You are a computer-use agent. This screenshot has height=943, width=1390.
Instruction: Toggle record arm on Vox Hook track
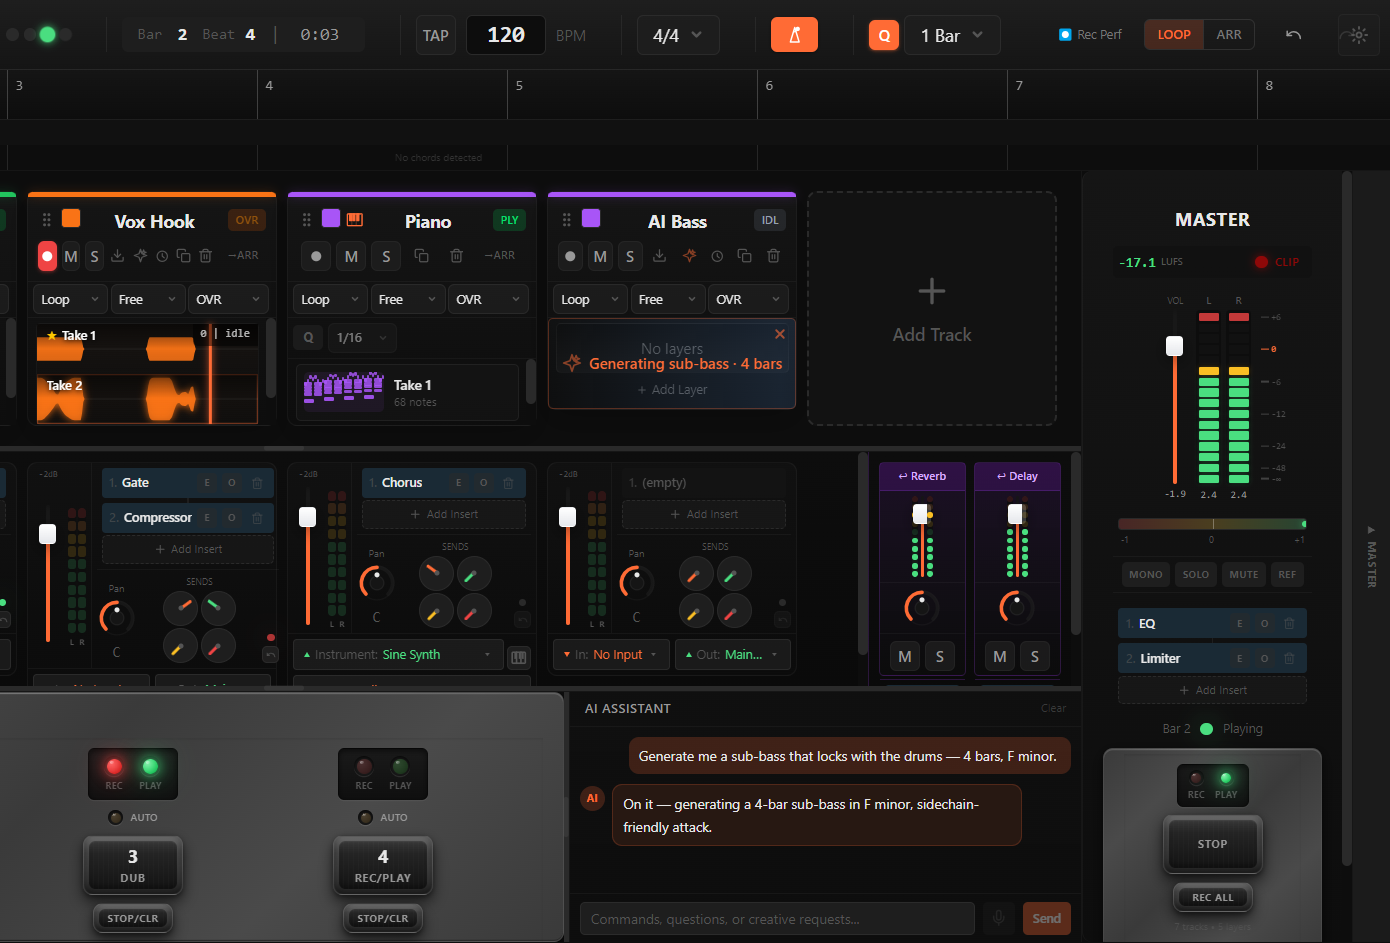[47, 256]
